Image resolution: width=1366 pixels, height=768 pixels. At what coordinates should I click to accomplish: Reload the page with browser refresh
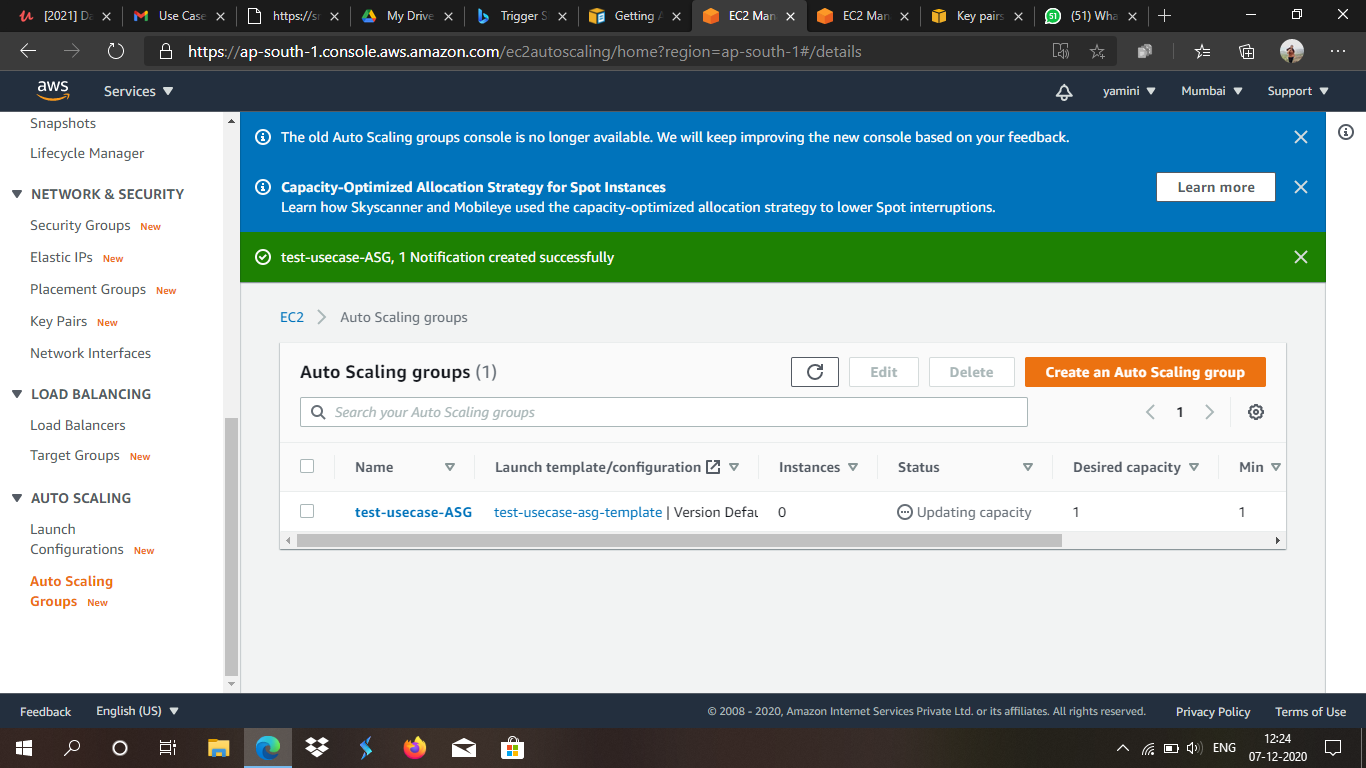pyautogui.click(x=115, y=51)
